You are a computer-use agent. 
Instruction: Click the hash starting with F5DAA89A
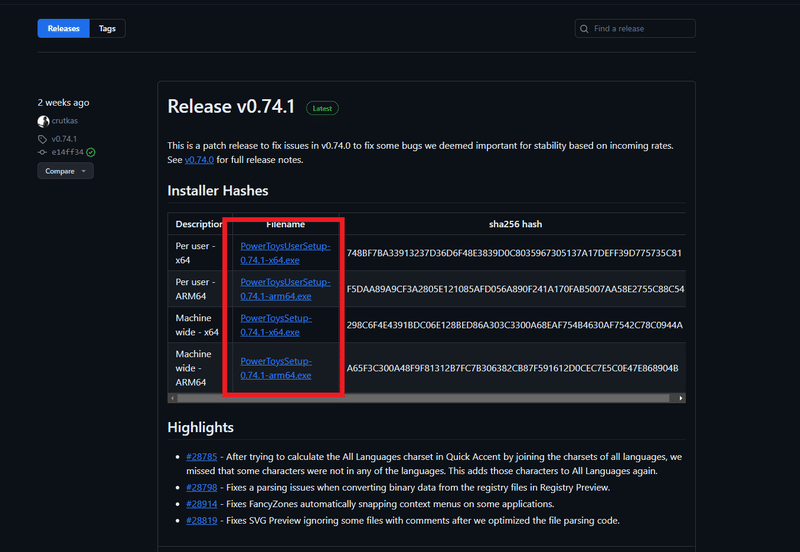515,289
